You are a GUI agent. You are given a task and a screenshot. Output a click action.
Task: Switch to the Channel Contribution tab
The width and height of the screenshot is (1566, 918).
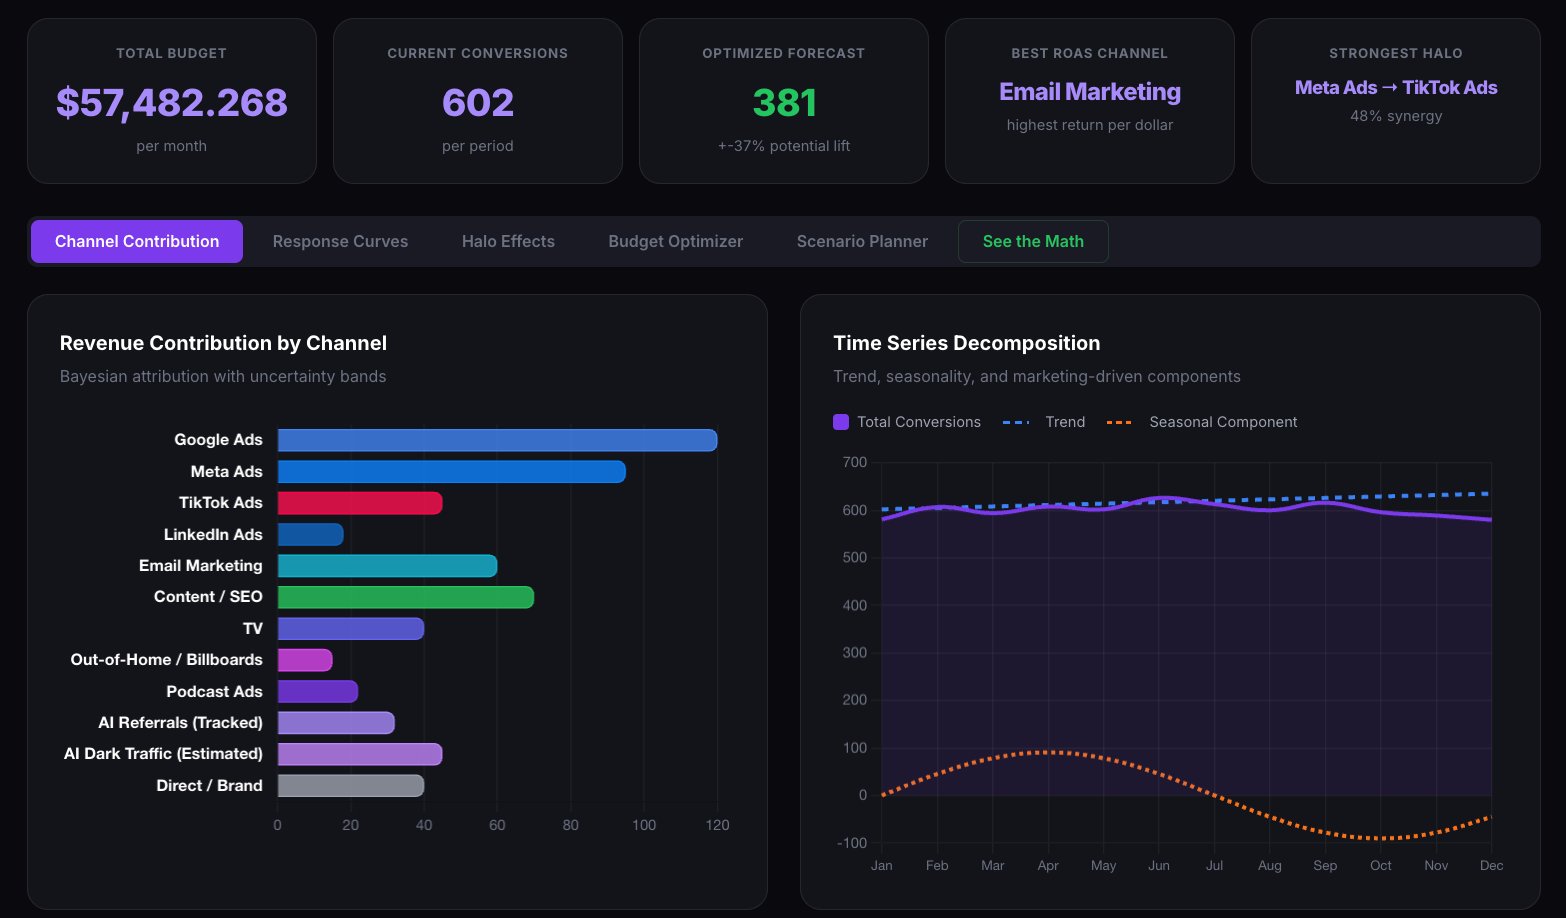137,241
